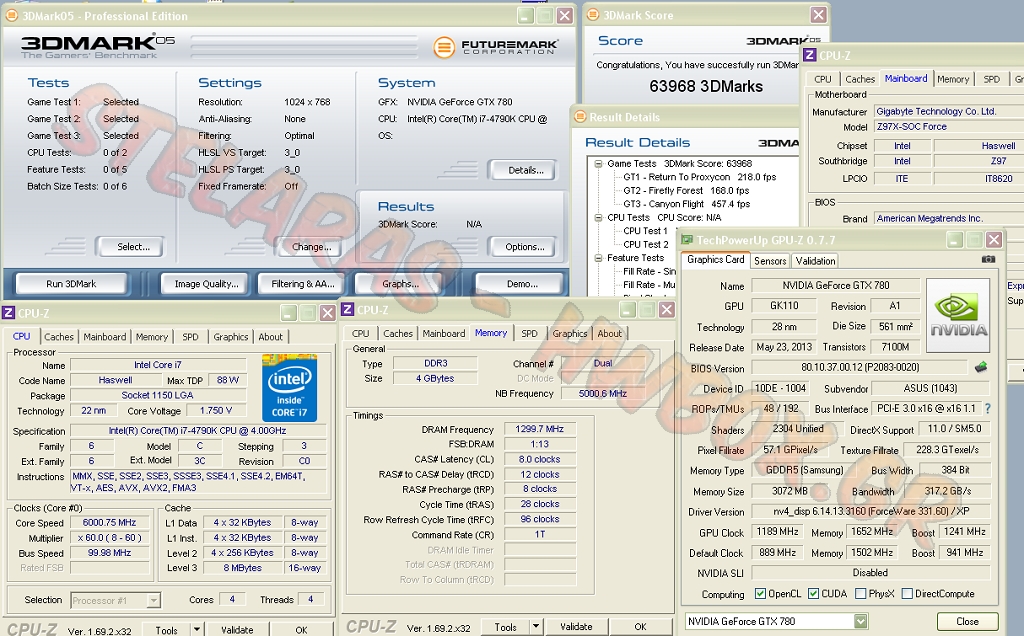Screen dimensions: 1024x636
Task: Click the CPU-Z Mainboard window title icon
Action: [809, 56]
